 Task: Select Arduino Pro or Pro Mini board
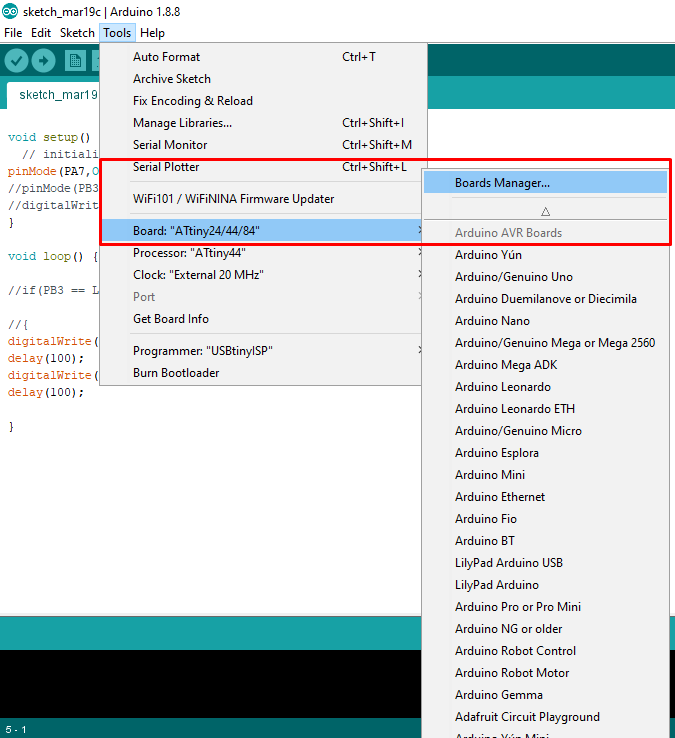click(x=546, y=607)
